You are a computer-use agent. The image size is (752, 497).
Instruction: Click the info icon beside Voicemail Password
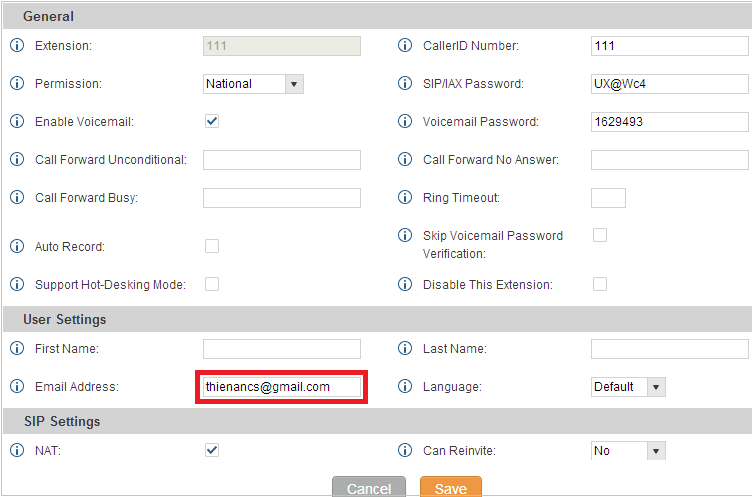point(405,121)
